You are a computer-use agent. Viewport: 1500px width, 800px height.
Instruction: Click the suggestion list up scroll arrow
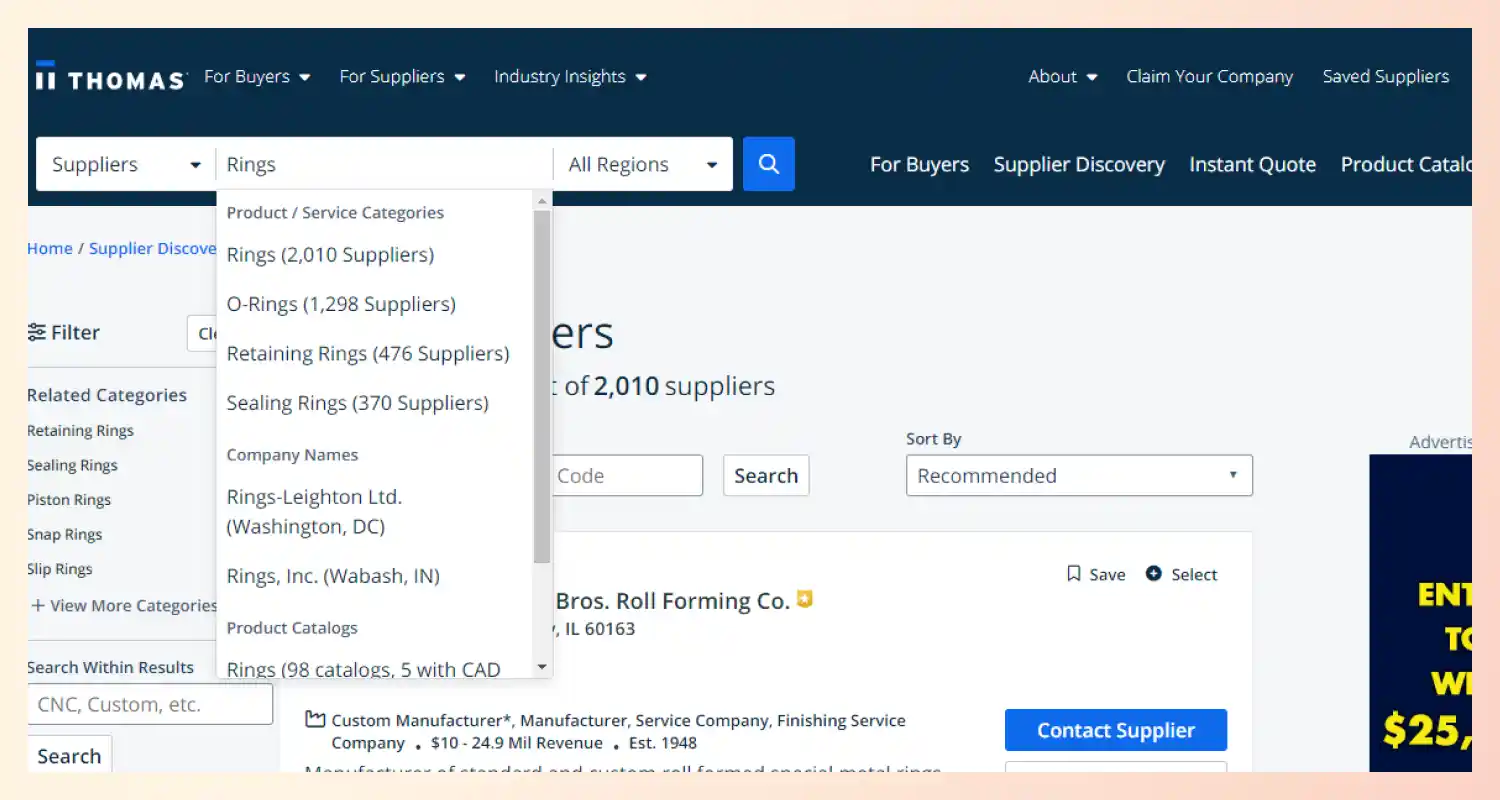(542, 200)
